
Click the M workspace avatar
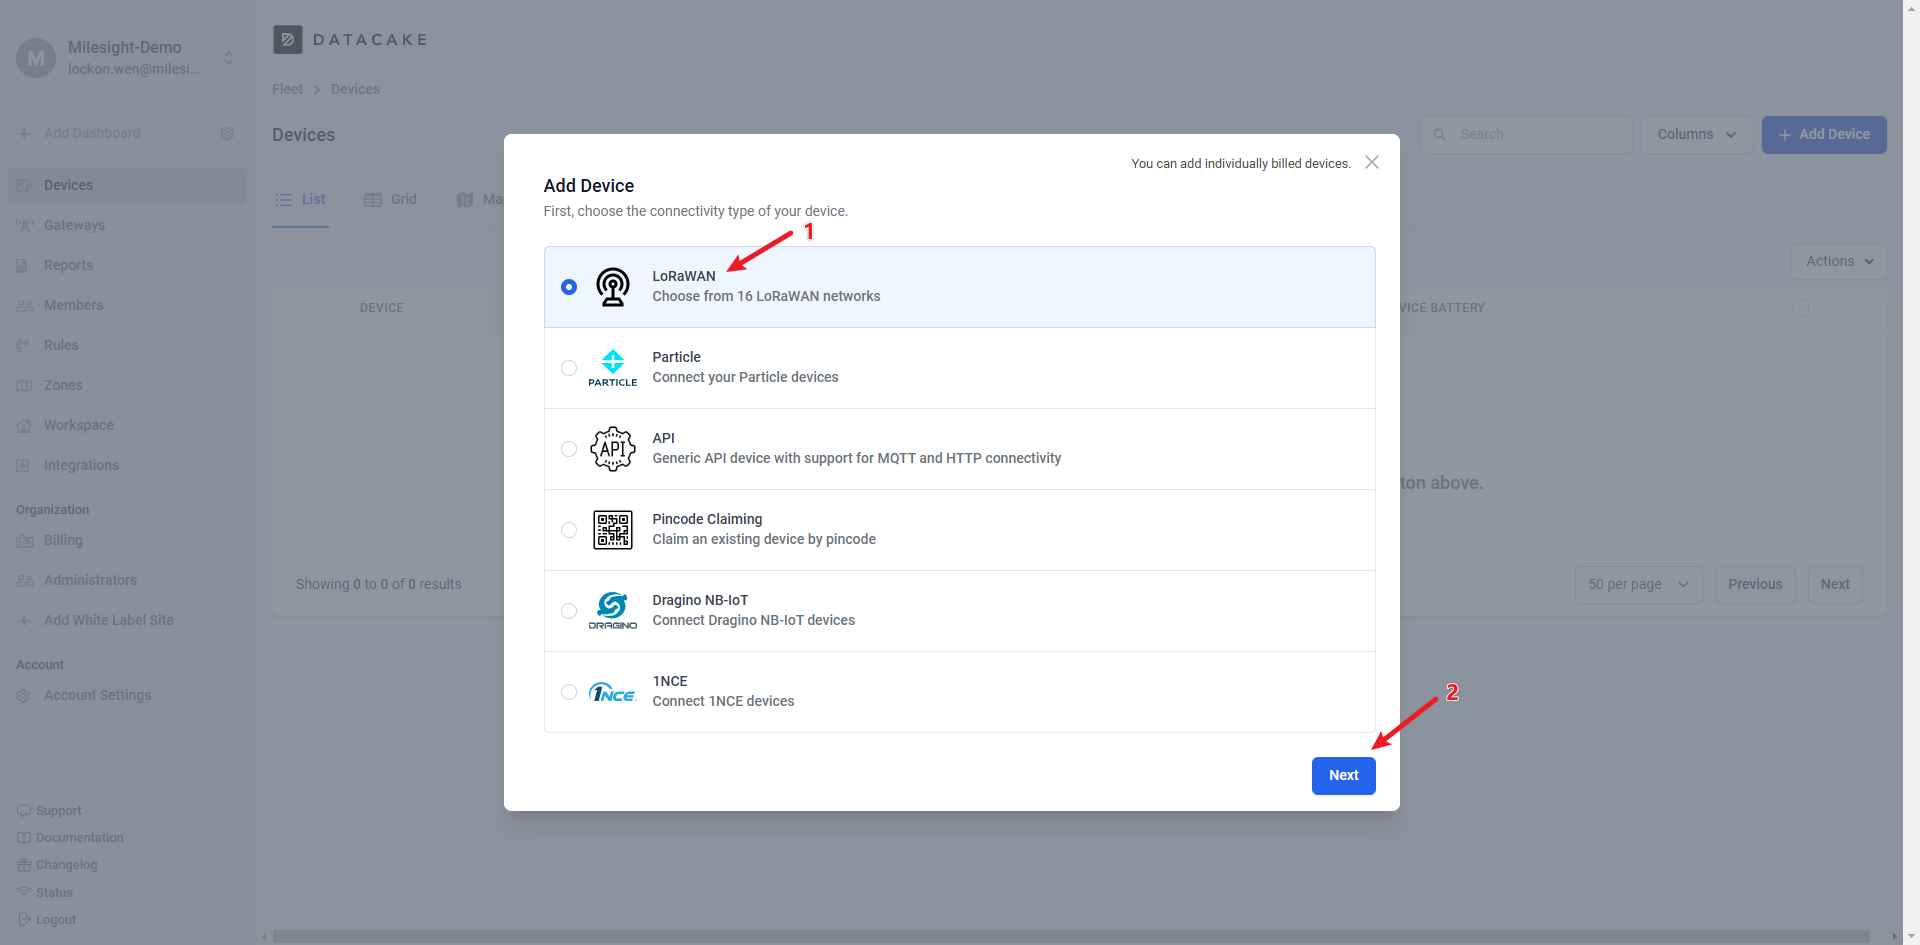pyautogui.click(x=36, y=58)
